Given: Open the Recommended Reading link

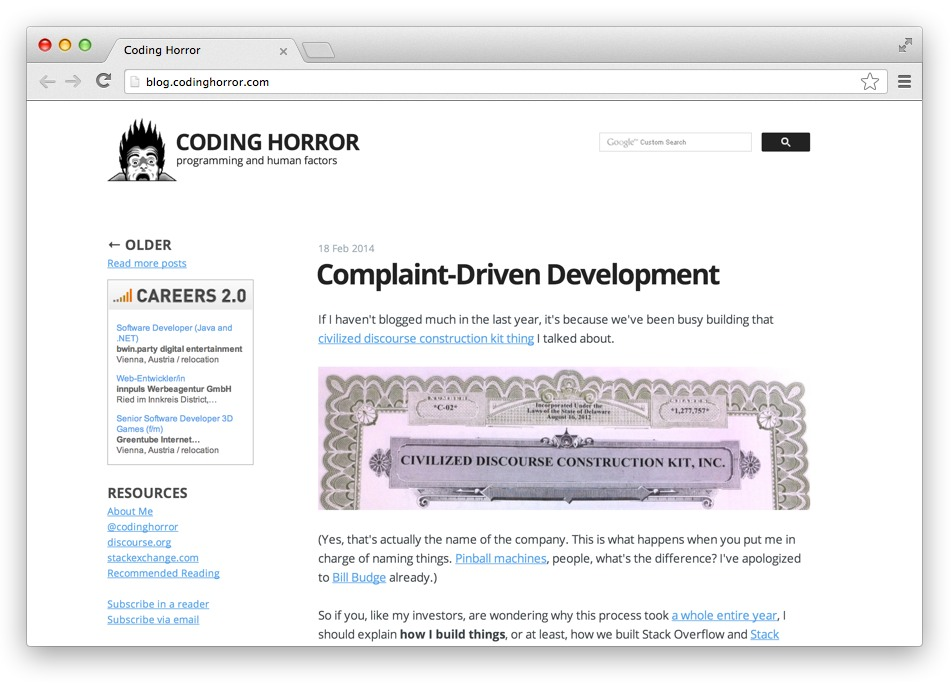Looking at the screenshot, I should [x=163, y=573].
